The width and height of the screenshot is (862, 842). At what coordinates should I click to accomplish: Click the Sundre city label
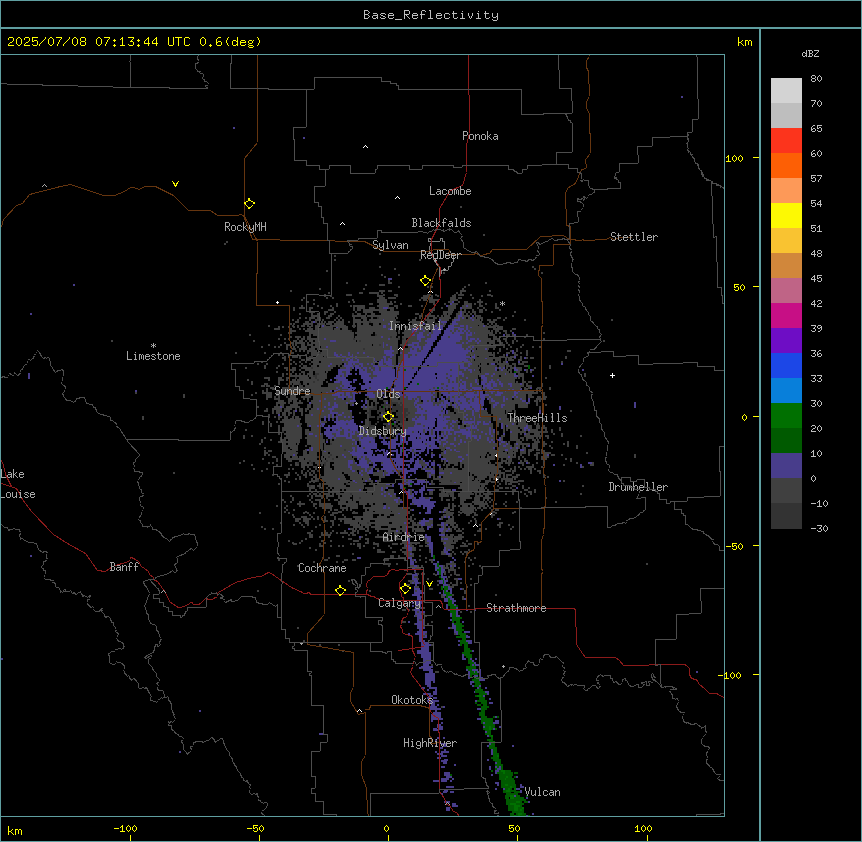[x=292, y=391]
